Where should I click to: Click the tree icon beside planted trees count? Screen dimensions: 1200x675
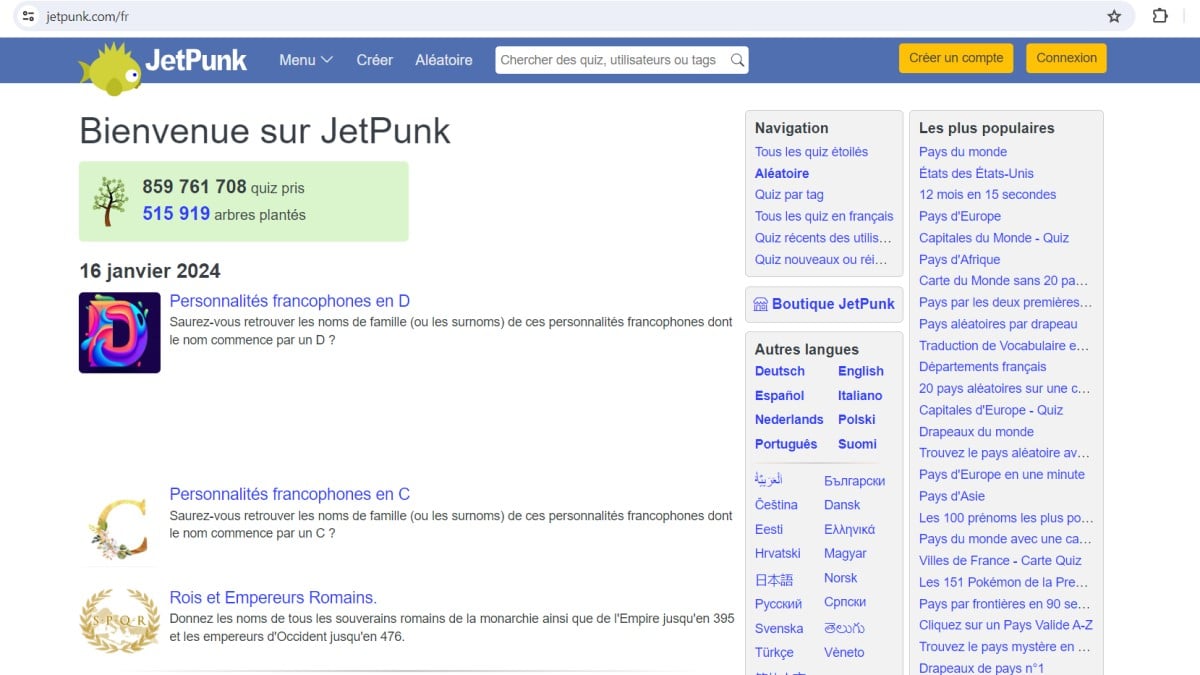(110, 201)
